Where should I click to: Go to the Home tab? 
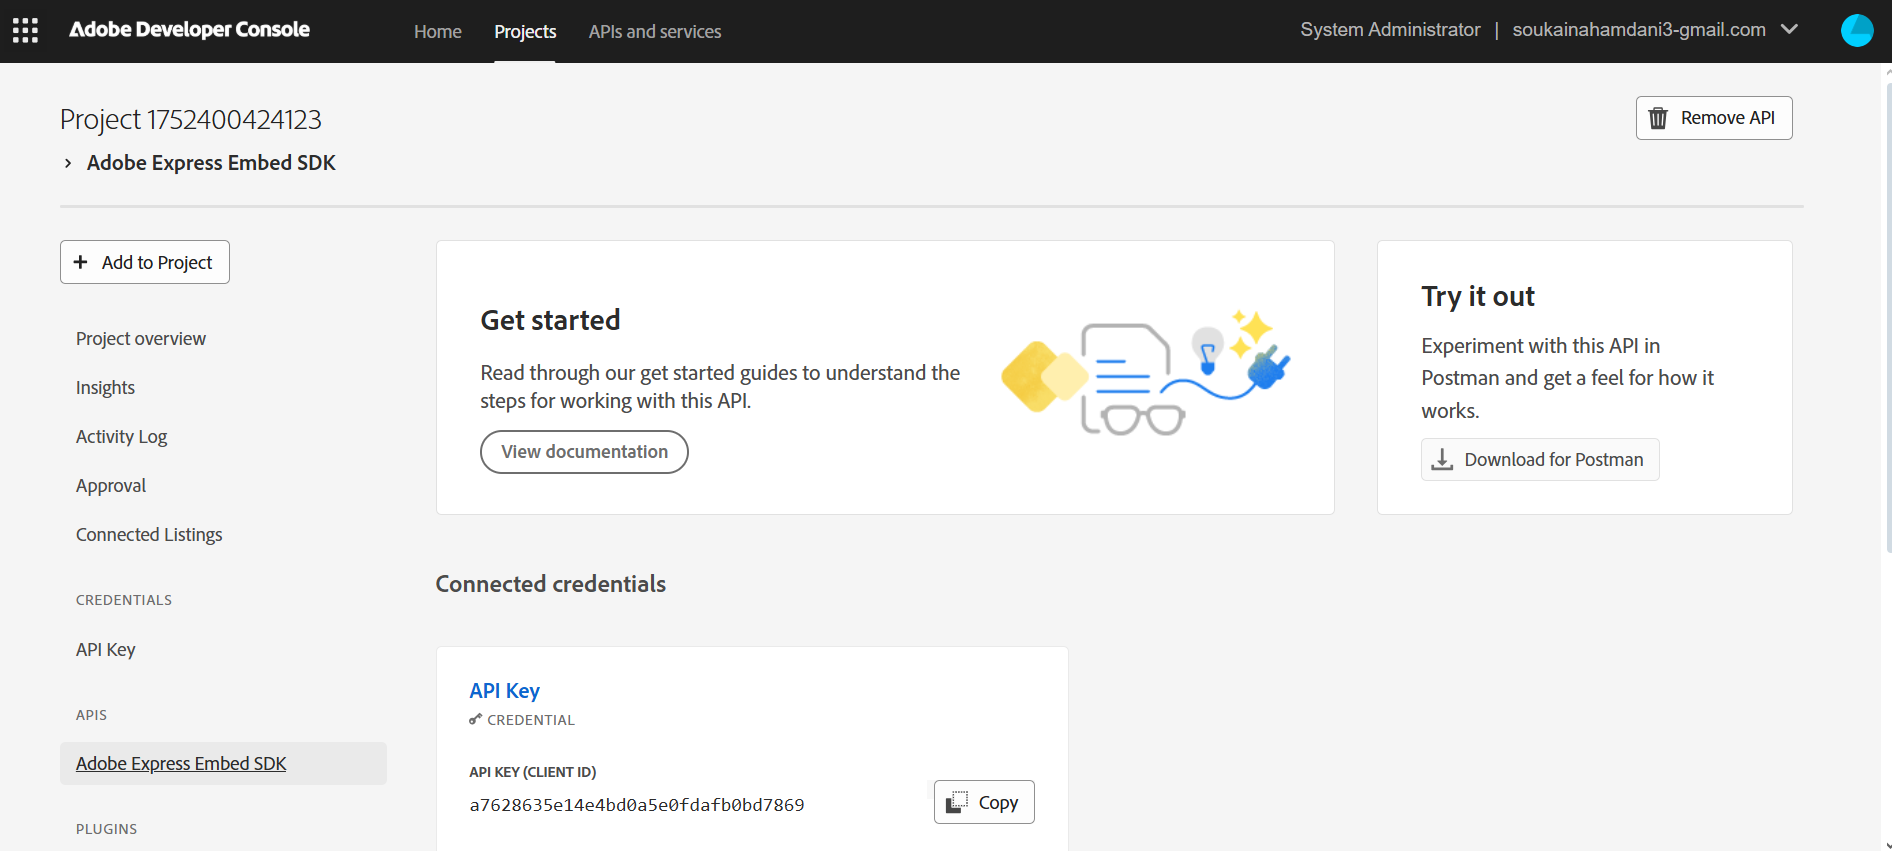coord(438,31)
